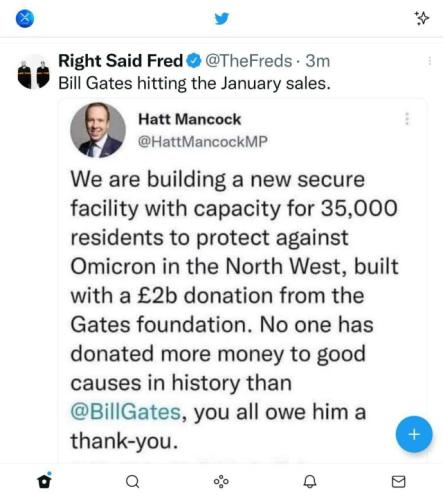
Task: View Right Said Fred profile picture
Action: 33,72
